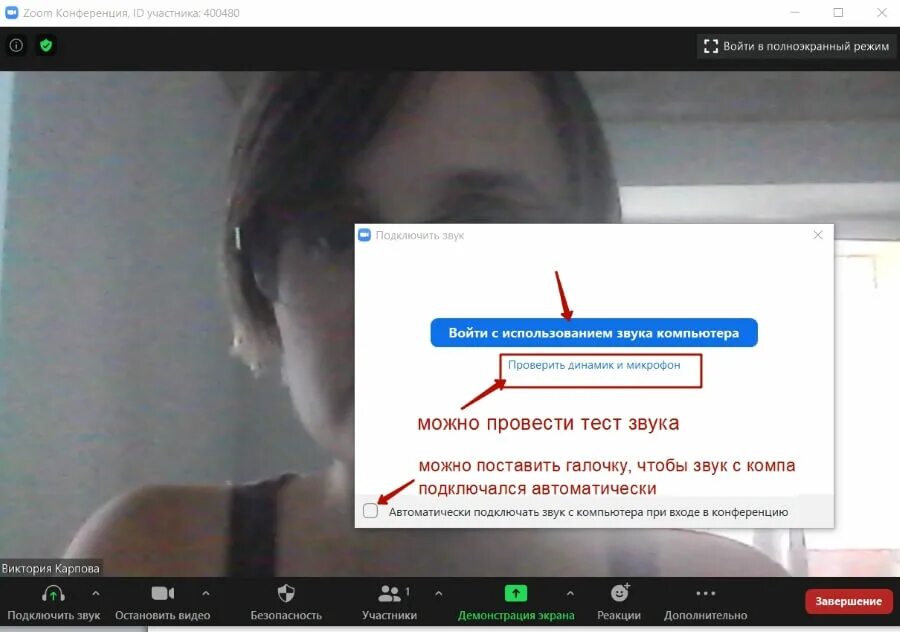Open the More options dots icon
The width and height of the screenshot is (900, 632).
[705, 594]
